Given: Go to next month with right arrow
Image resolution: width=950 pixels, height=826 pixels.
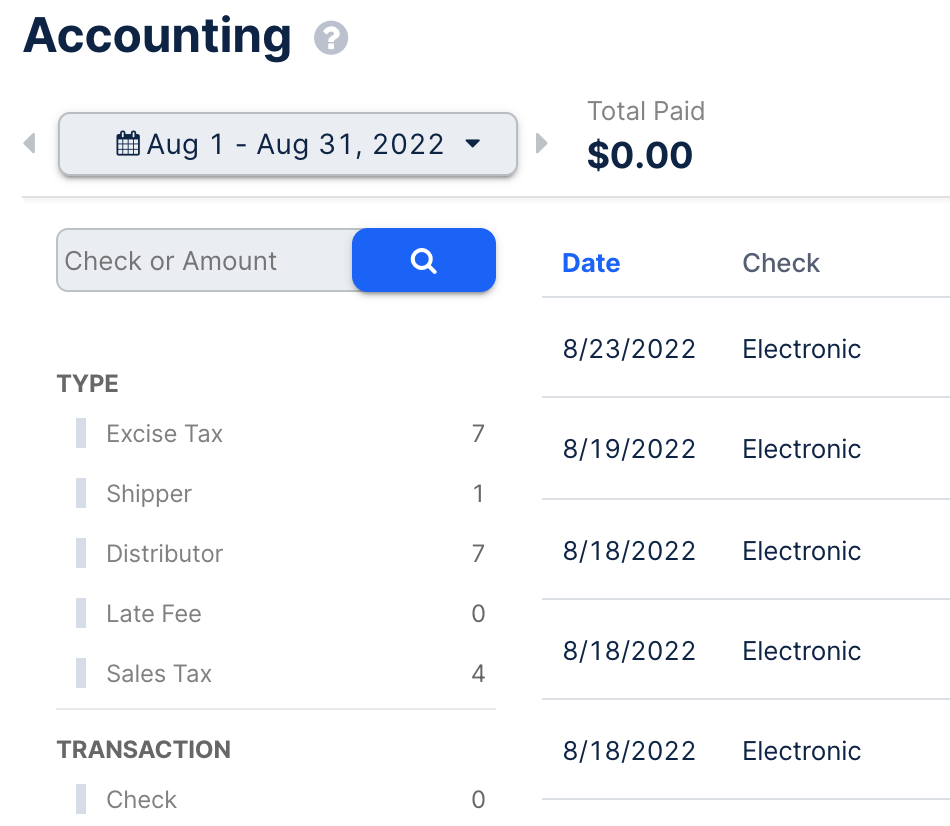Looking at the screenshot, I should click(x=542, y=144).
